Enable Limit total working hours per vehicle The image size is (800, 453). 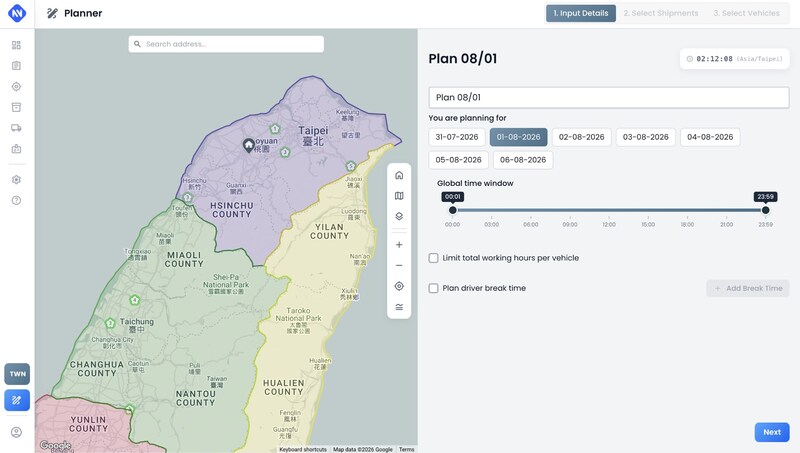point(434,258)
